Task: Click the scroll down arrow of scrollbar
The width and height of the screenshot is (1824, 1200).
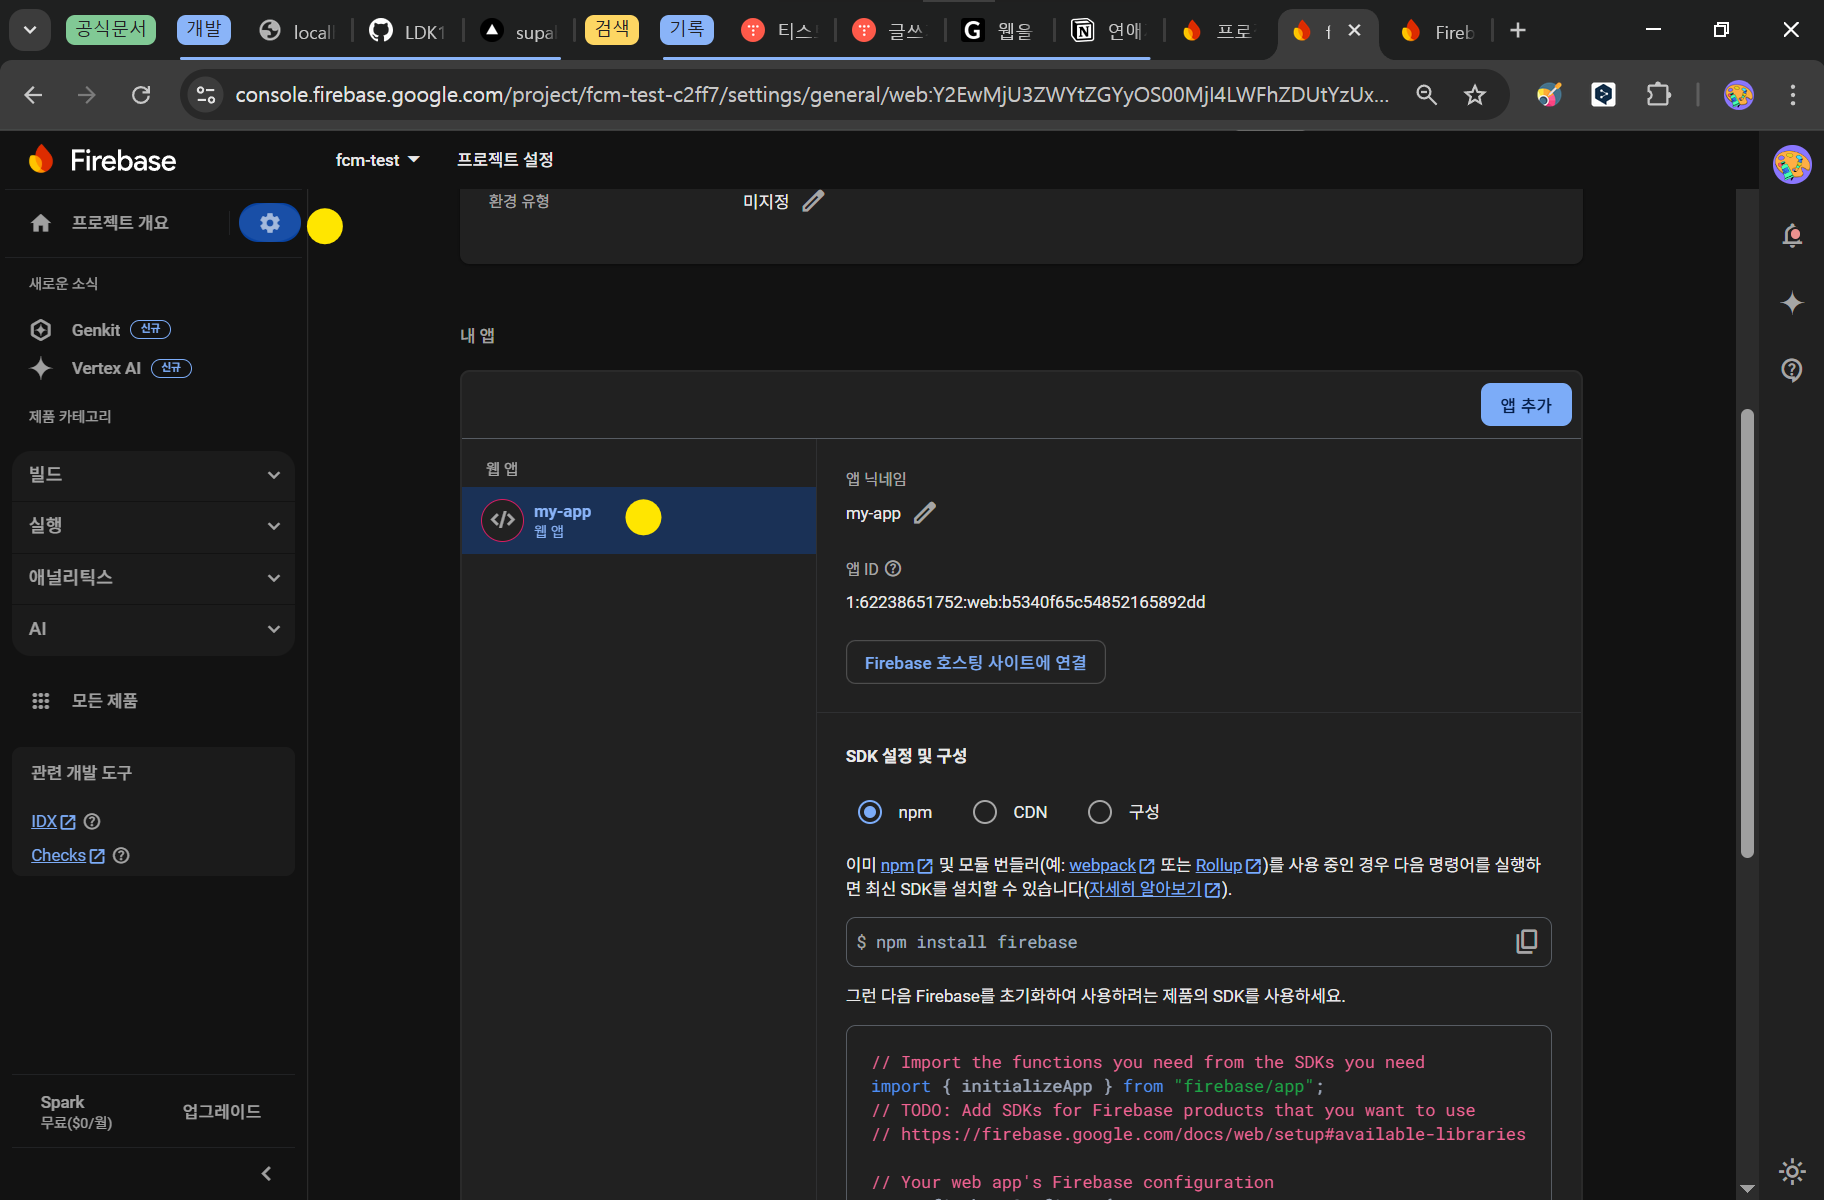Action: 1747,1188
